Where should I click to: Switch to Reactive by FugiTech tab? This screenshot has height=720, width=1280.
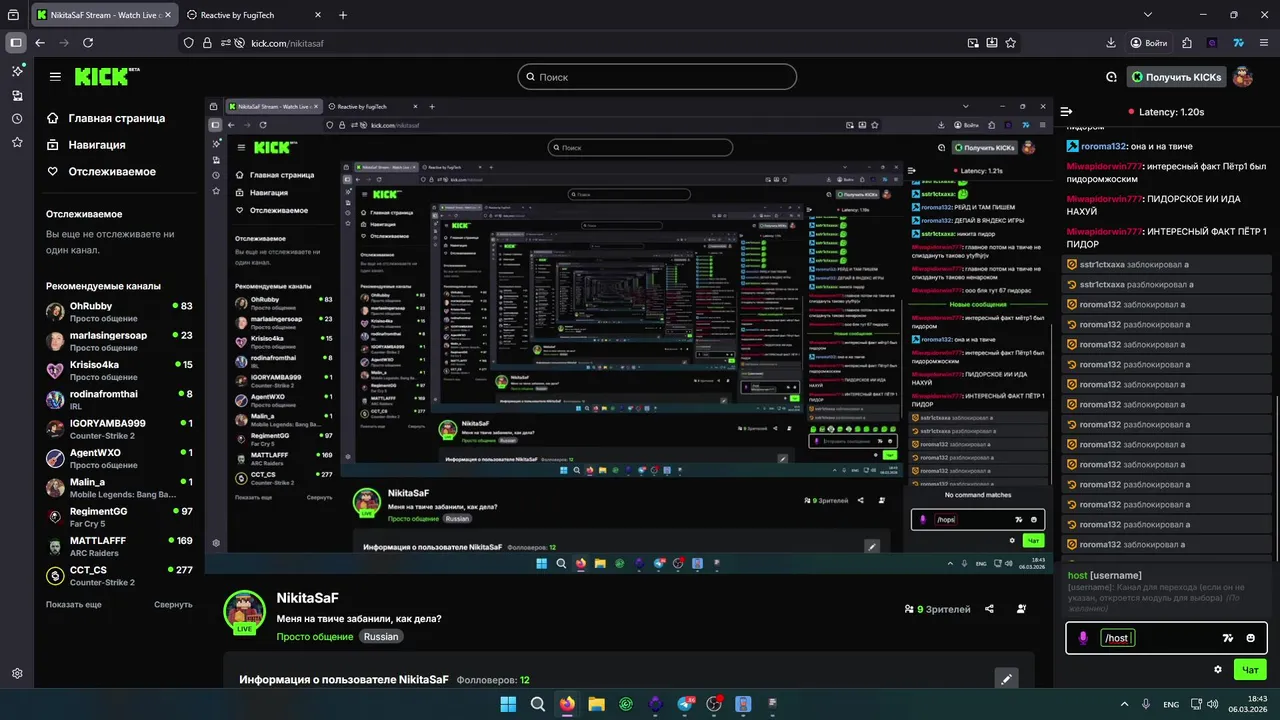pyautogui.click(x=254, y=15)
